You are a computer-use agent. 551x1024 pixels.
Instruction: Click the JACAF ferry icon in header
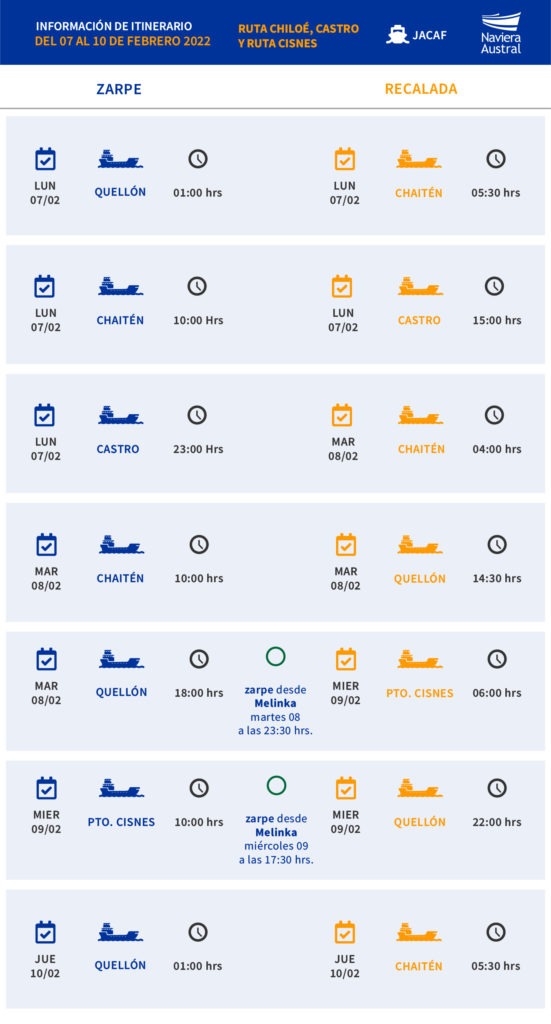coord(398,35)
